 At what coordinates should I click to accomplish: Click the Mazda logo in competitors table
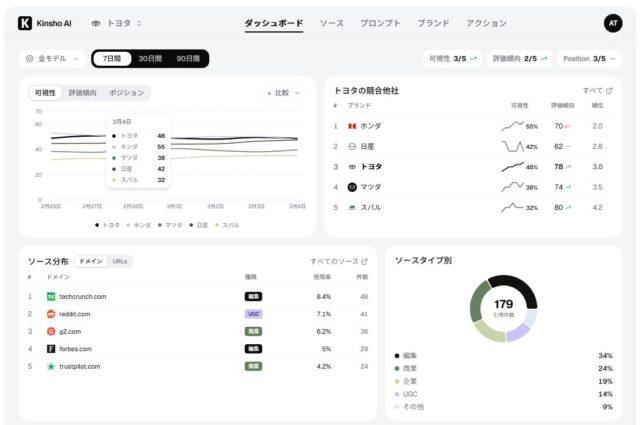click(x=352, y=187)
